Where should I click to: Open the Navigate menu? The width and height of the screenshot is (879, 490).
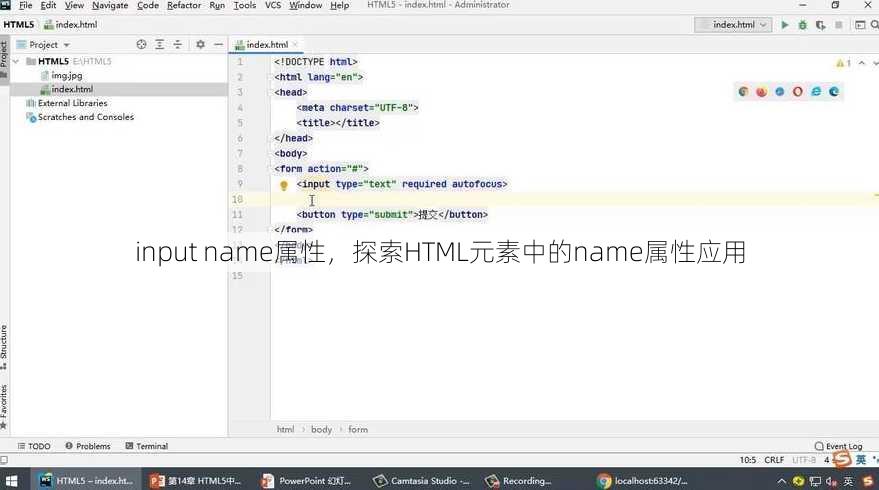tap(110, 5)
